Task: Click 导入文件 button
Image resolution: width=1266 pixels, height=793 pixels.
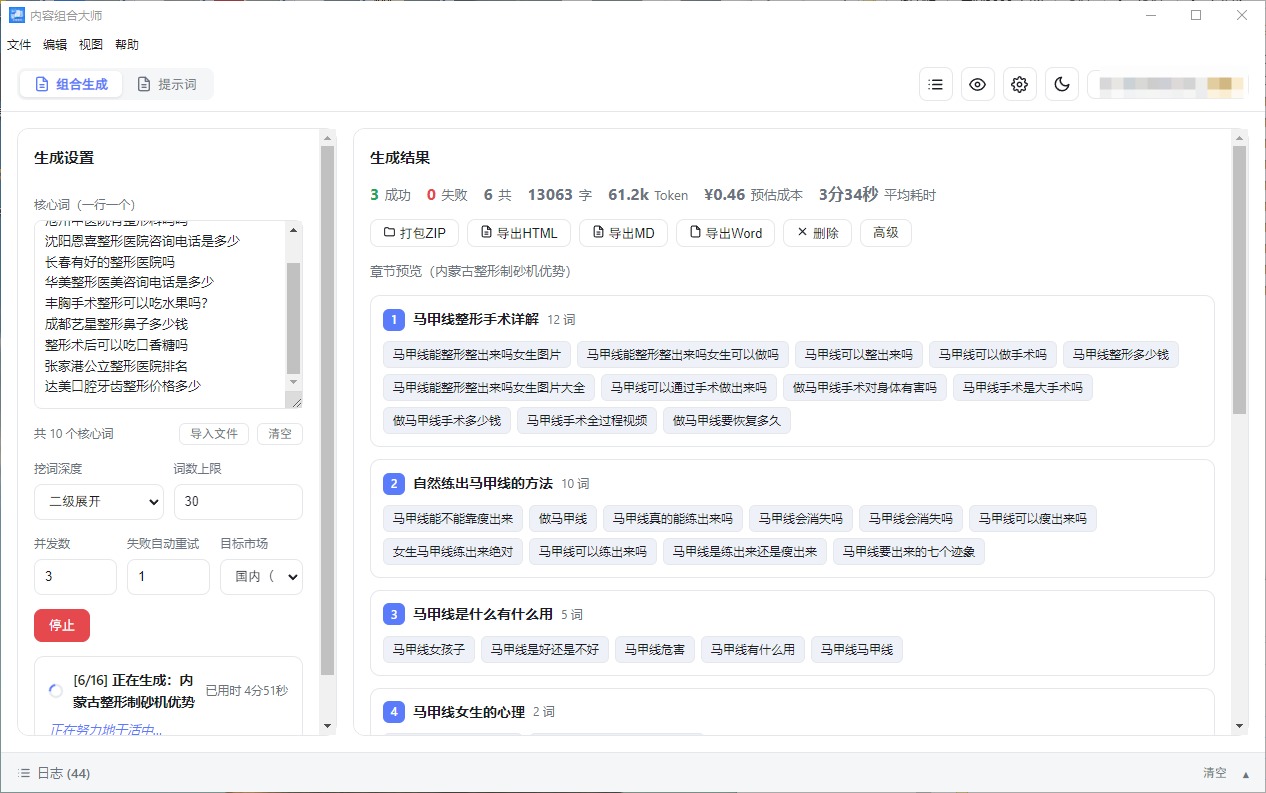Action: click(x=214, y=433)
